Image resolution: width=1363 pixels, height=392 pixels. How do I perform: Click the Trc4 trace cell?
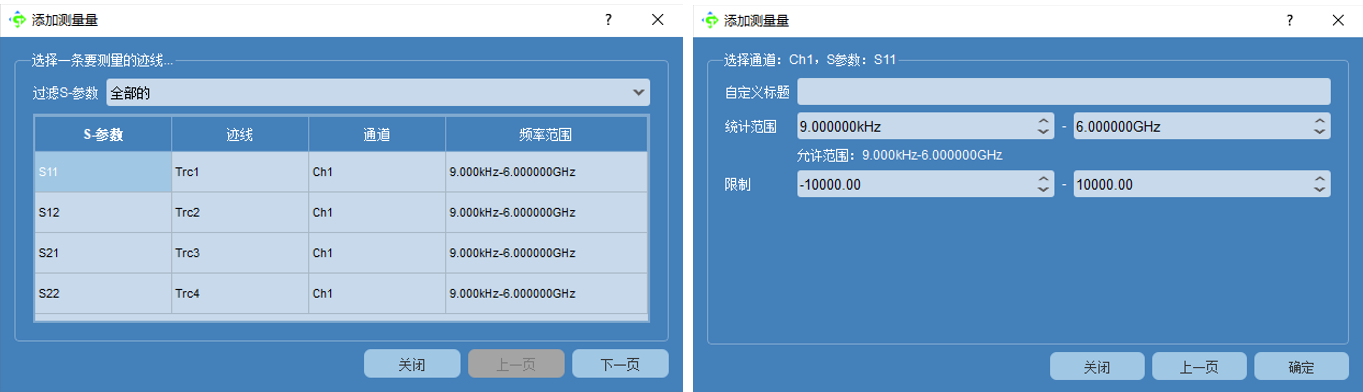[x=240, y=294]
